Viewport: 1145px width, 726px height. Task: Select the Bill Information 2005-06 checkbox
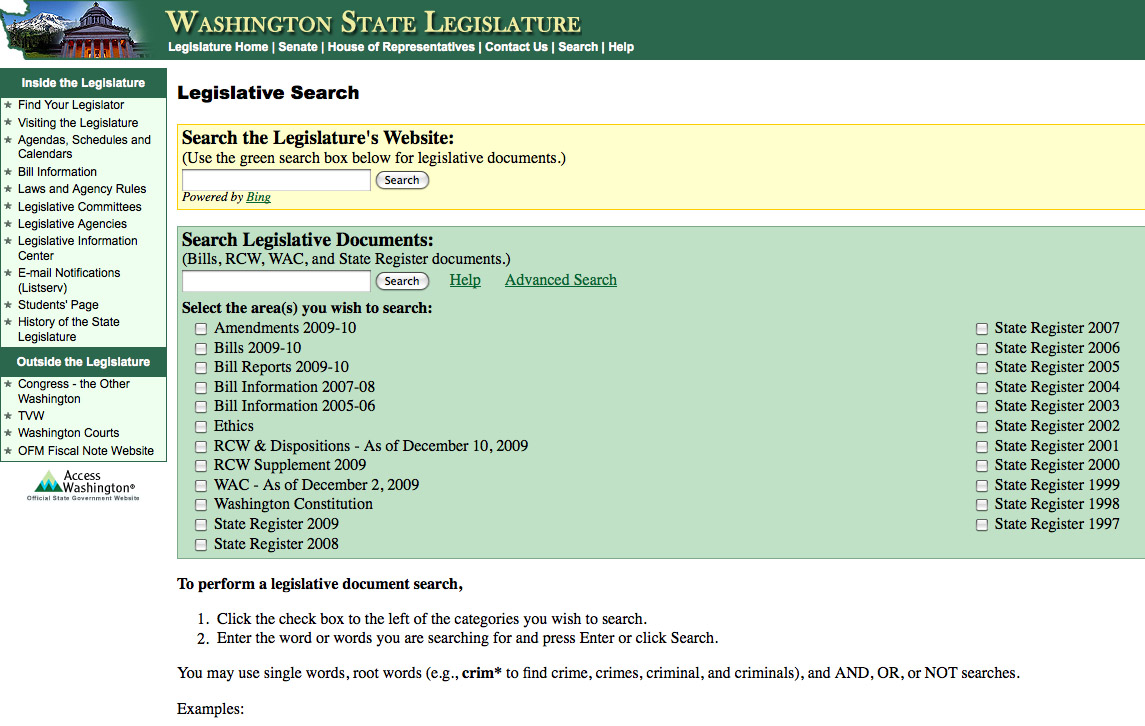coord(201,407)
